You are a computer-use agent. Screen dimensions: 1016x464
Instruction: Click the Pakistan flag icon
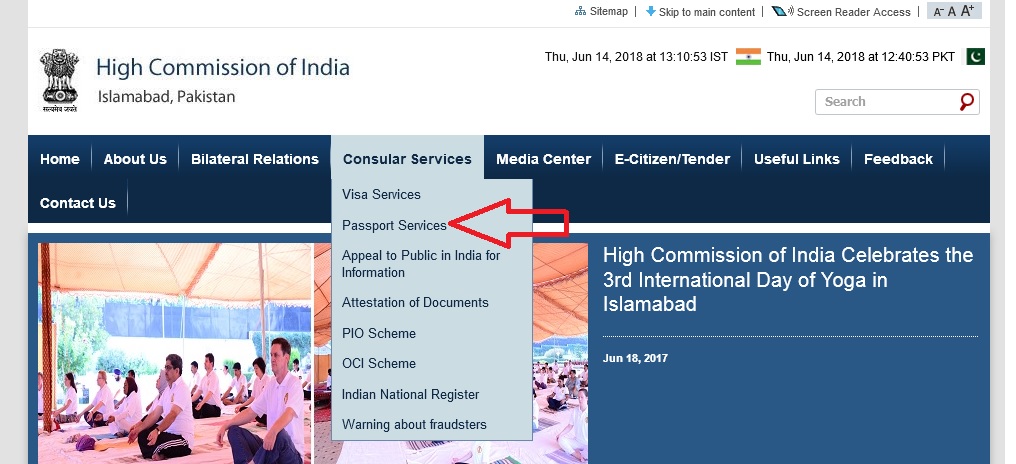pos(975,57)
